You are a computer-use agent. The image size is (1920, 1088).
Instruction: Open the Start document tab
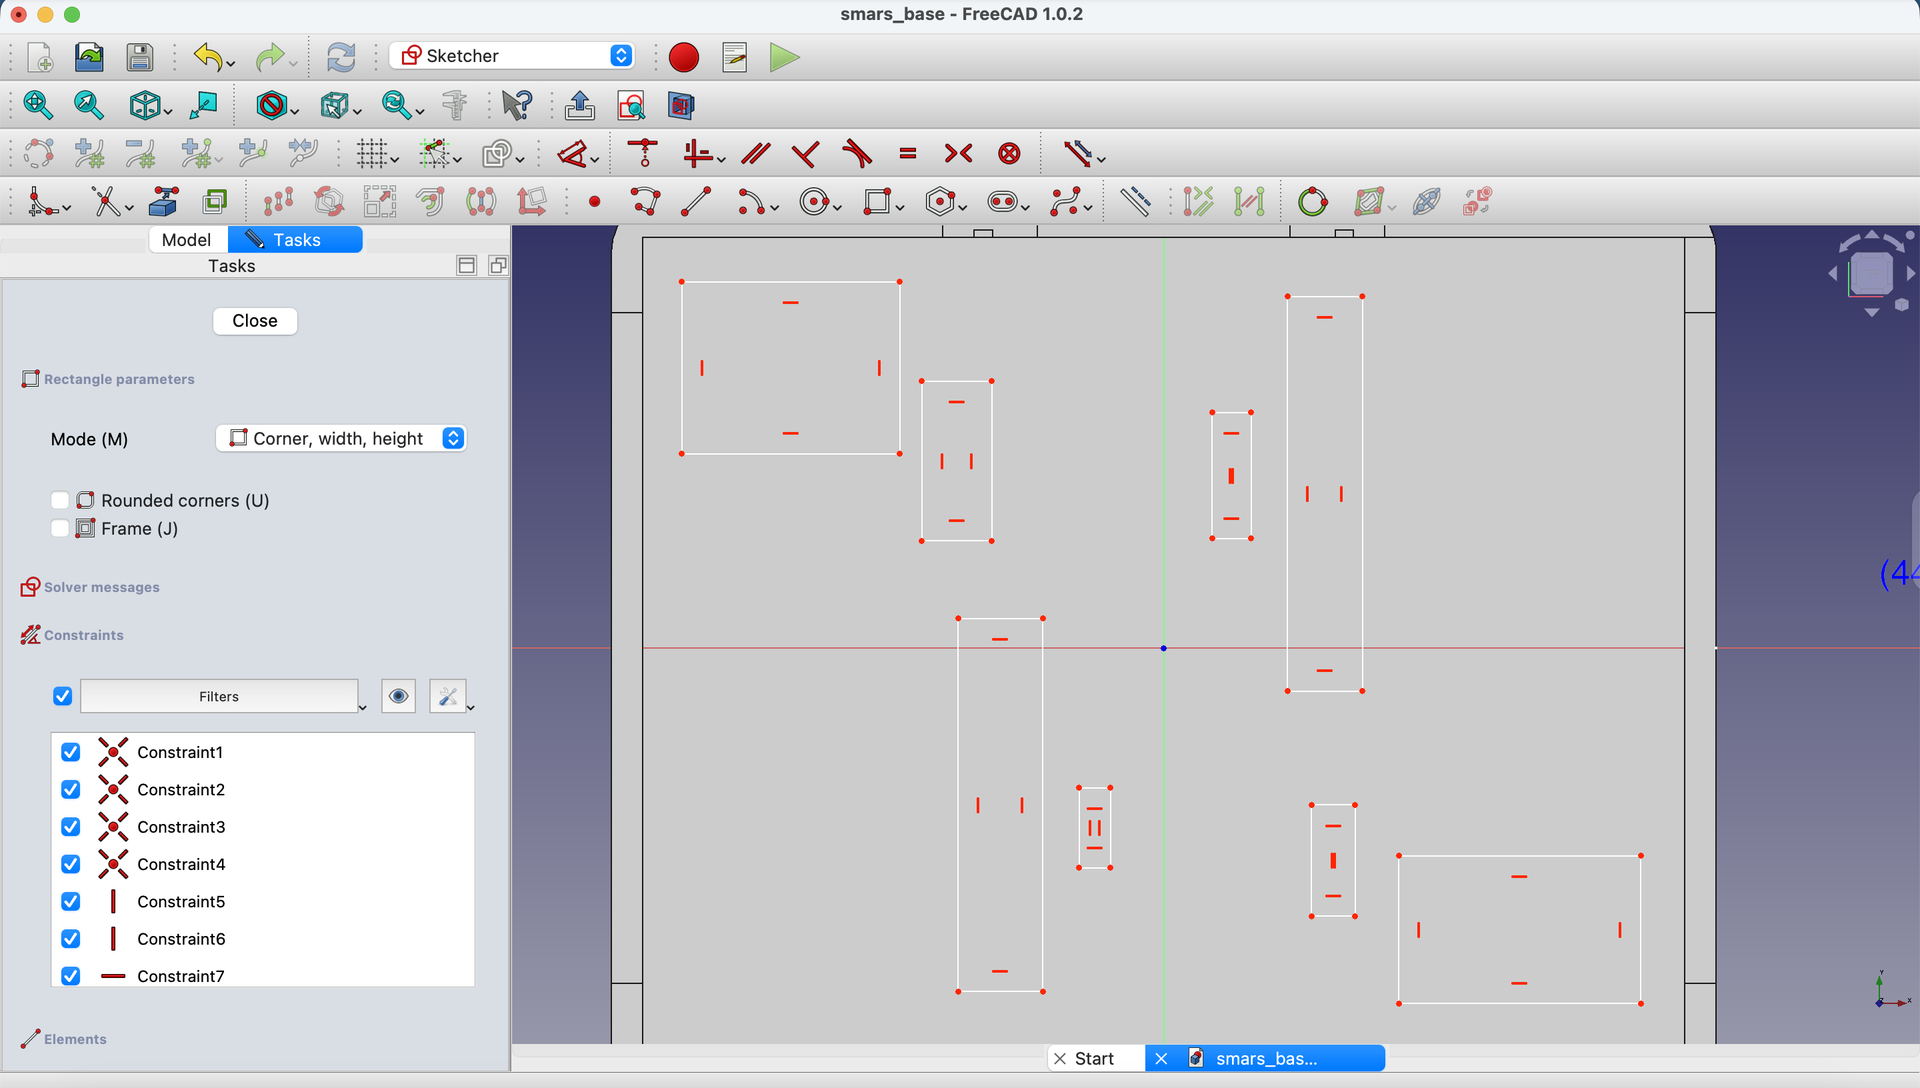coord(1094,1058)
